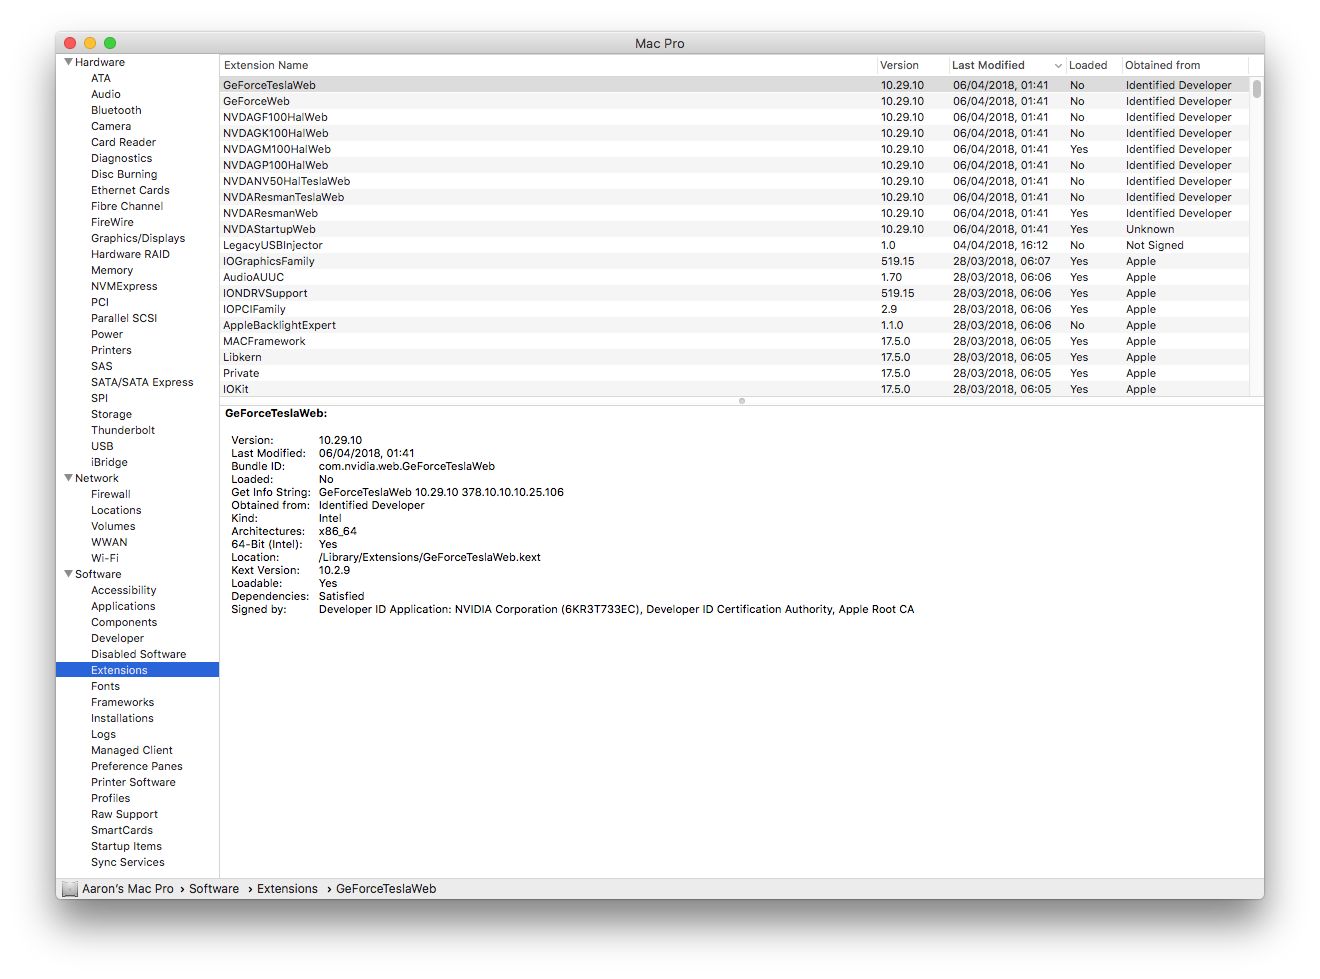Open NVMExpress hardware info
This screenshot has width=1320, height=979.
coord(124,286)
